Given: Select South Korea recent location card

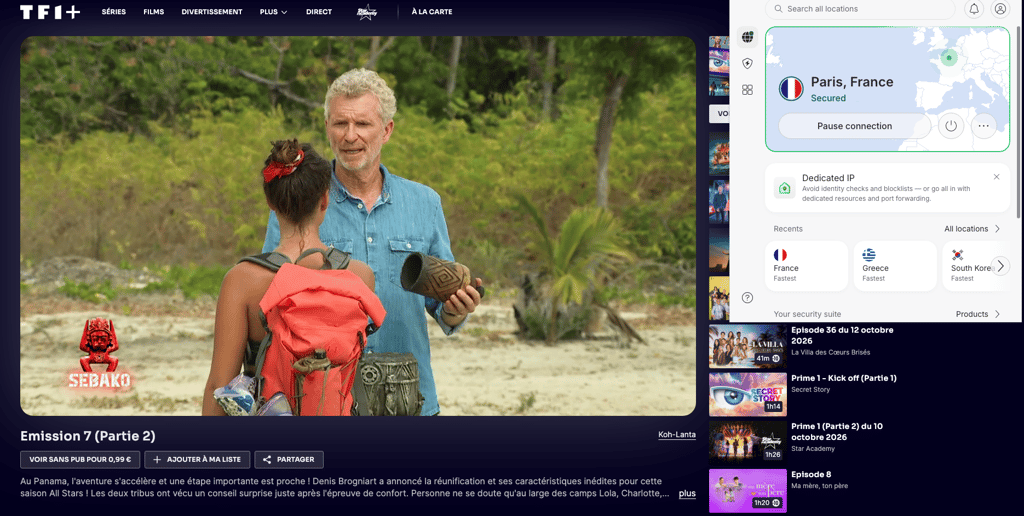Looking at the screenshot, I should [x=976, y=266].
